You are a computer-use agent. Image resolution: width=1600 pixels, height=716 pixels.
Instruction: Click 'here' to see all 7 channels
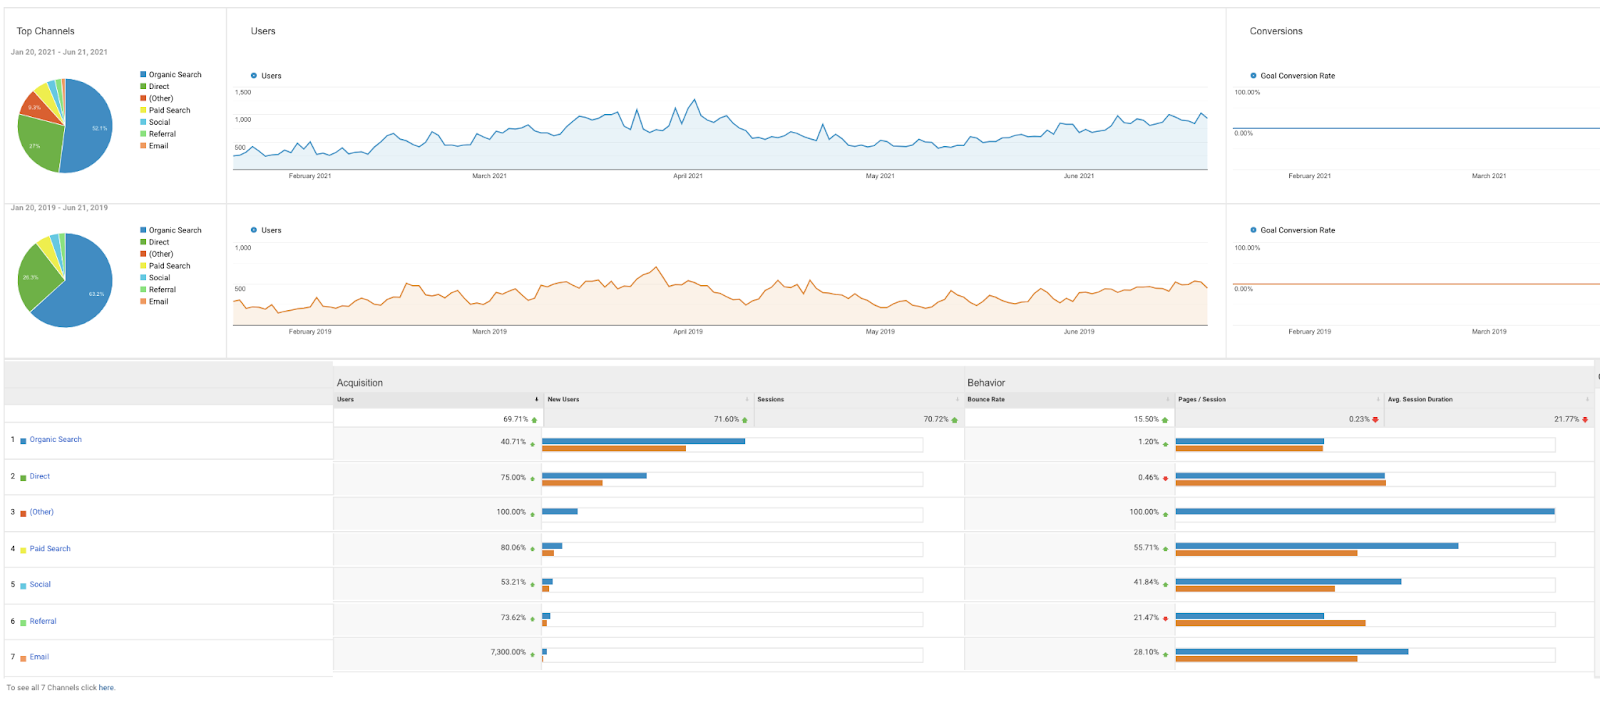click(106, 688)
